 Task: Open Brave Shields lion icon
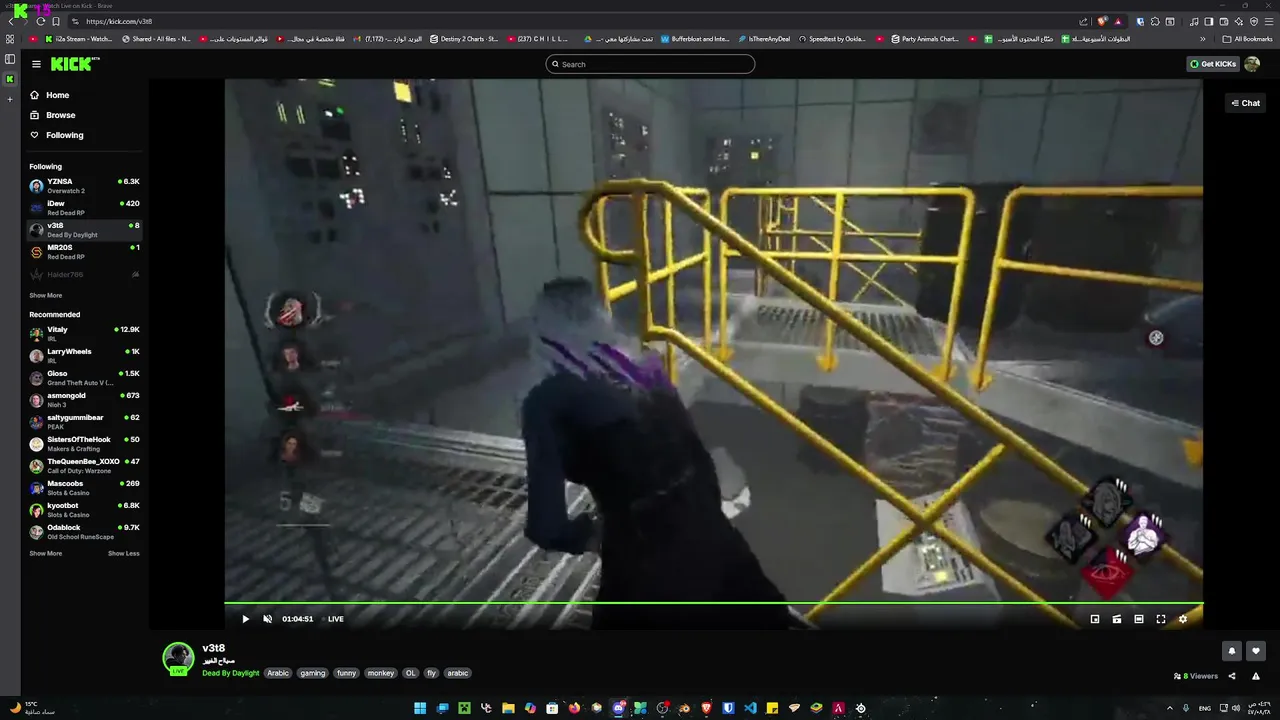coord(1102,21)
